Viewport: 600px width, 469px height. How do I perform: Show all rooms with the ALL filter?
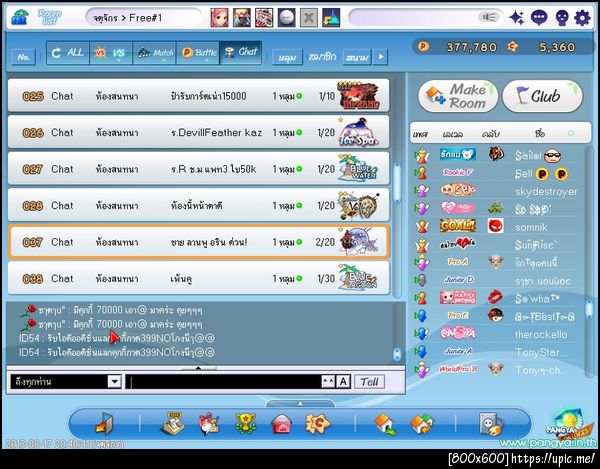pyautogui.click(x=68, y=53)
